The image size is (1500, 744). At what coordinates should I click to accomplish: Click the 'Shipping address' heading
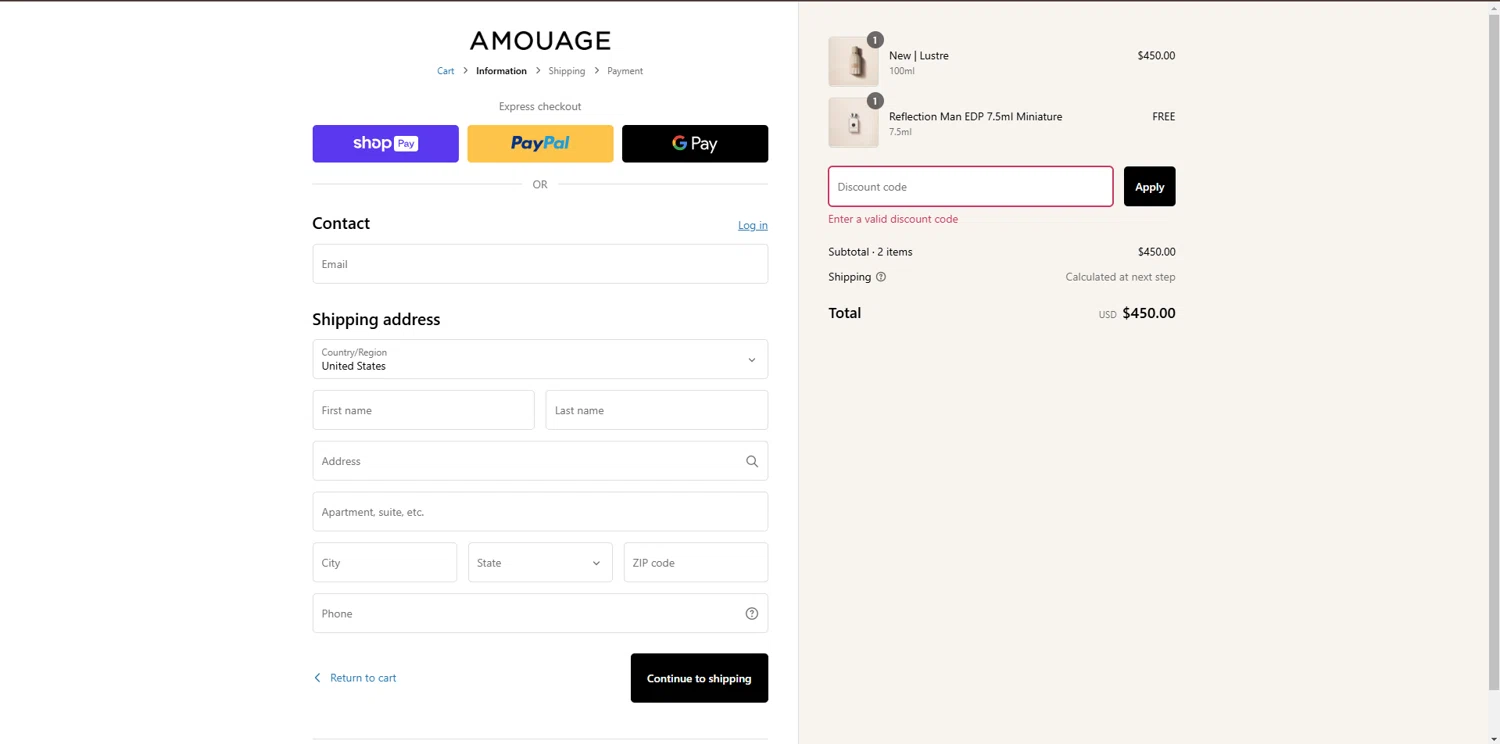(x=376, y=319)
